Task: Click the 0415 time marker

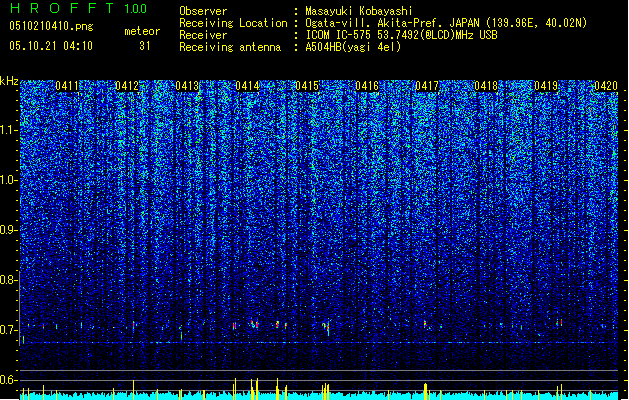Action: 307,86
